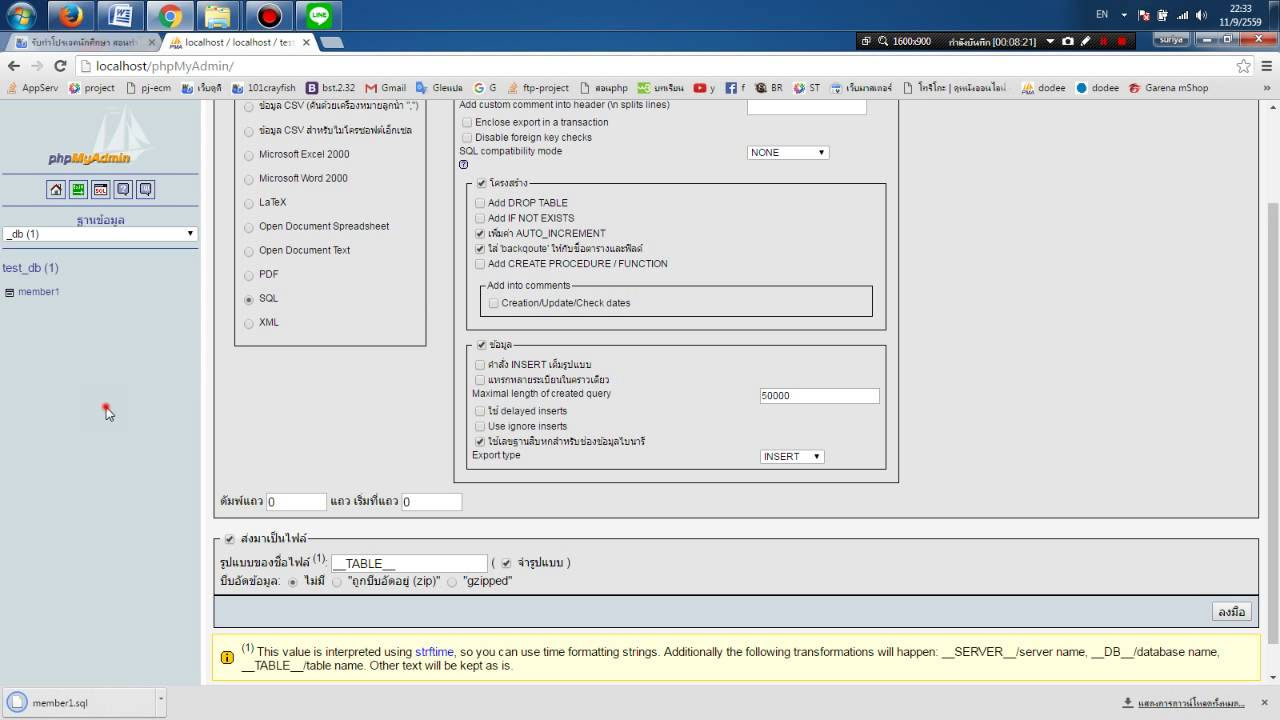Select the PDF export format
This screenshot has width=1280, height=720.
tap(249, 275)
